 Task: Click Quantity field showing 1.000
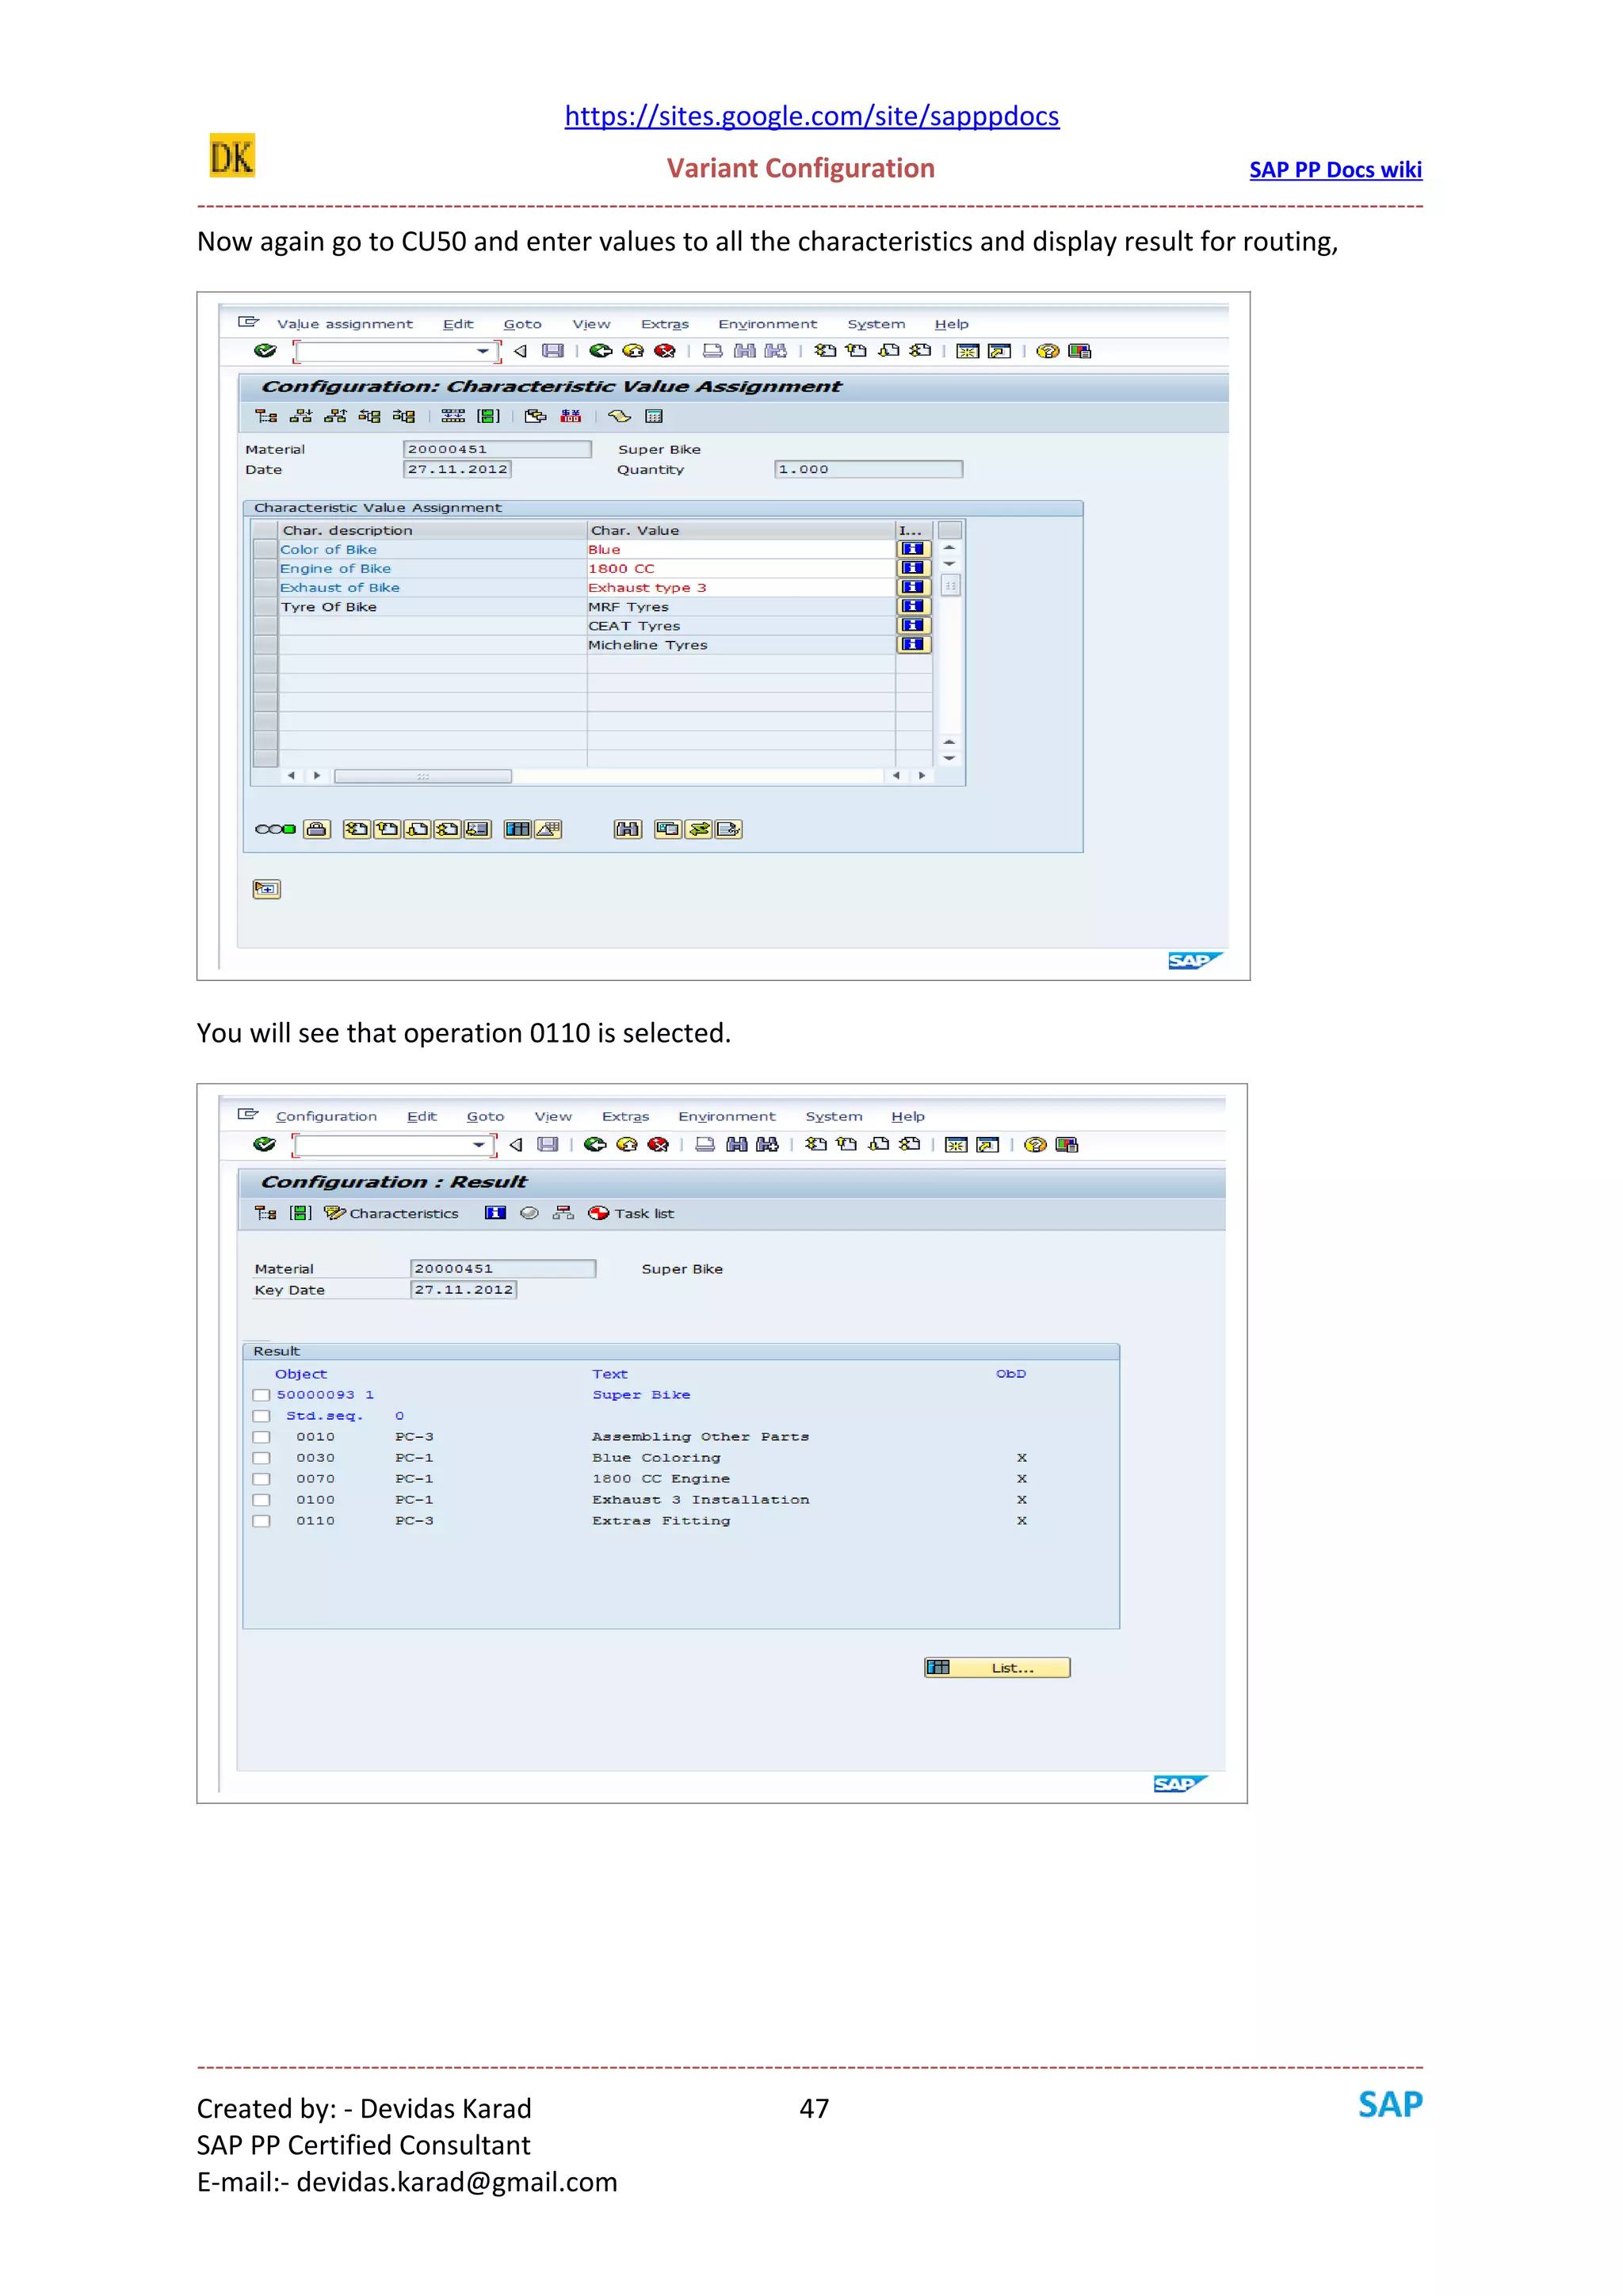point(868,470)
